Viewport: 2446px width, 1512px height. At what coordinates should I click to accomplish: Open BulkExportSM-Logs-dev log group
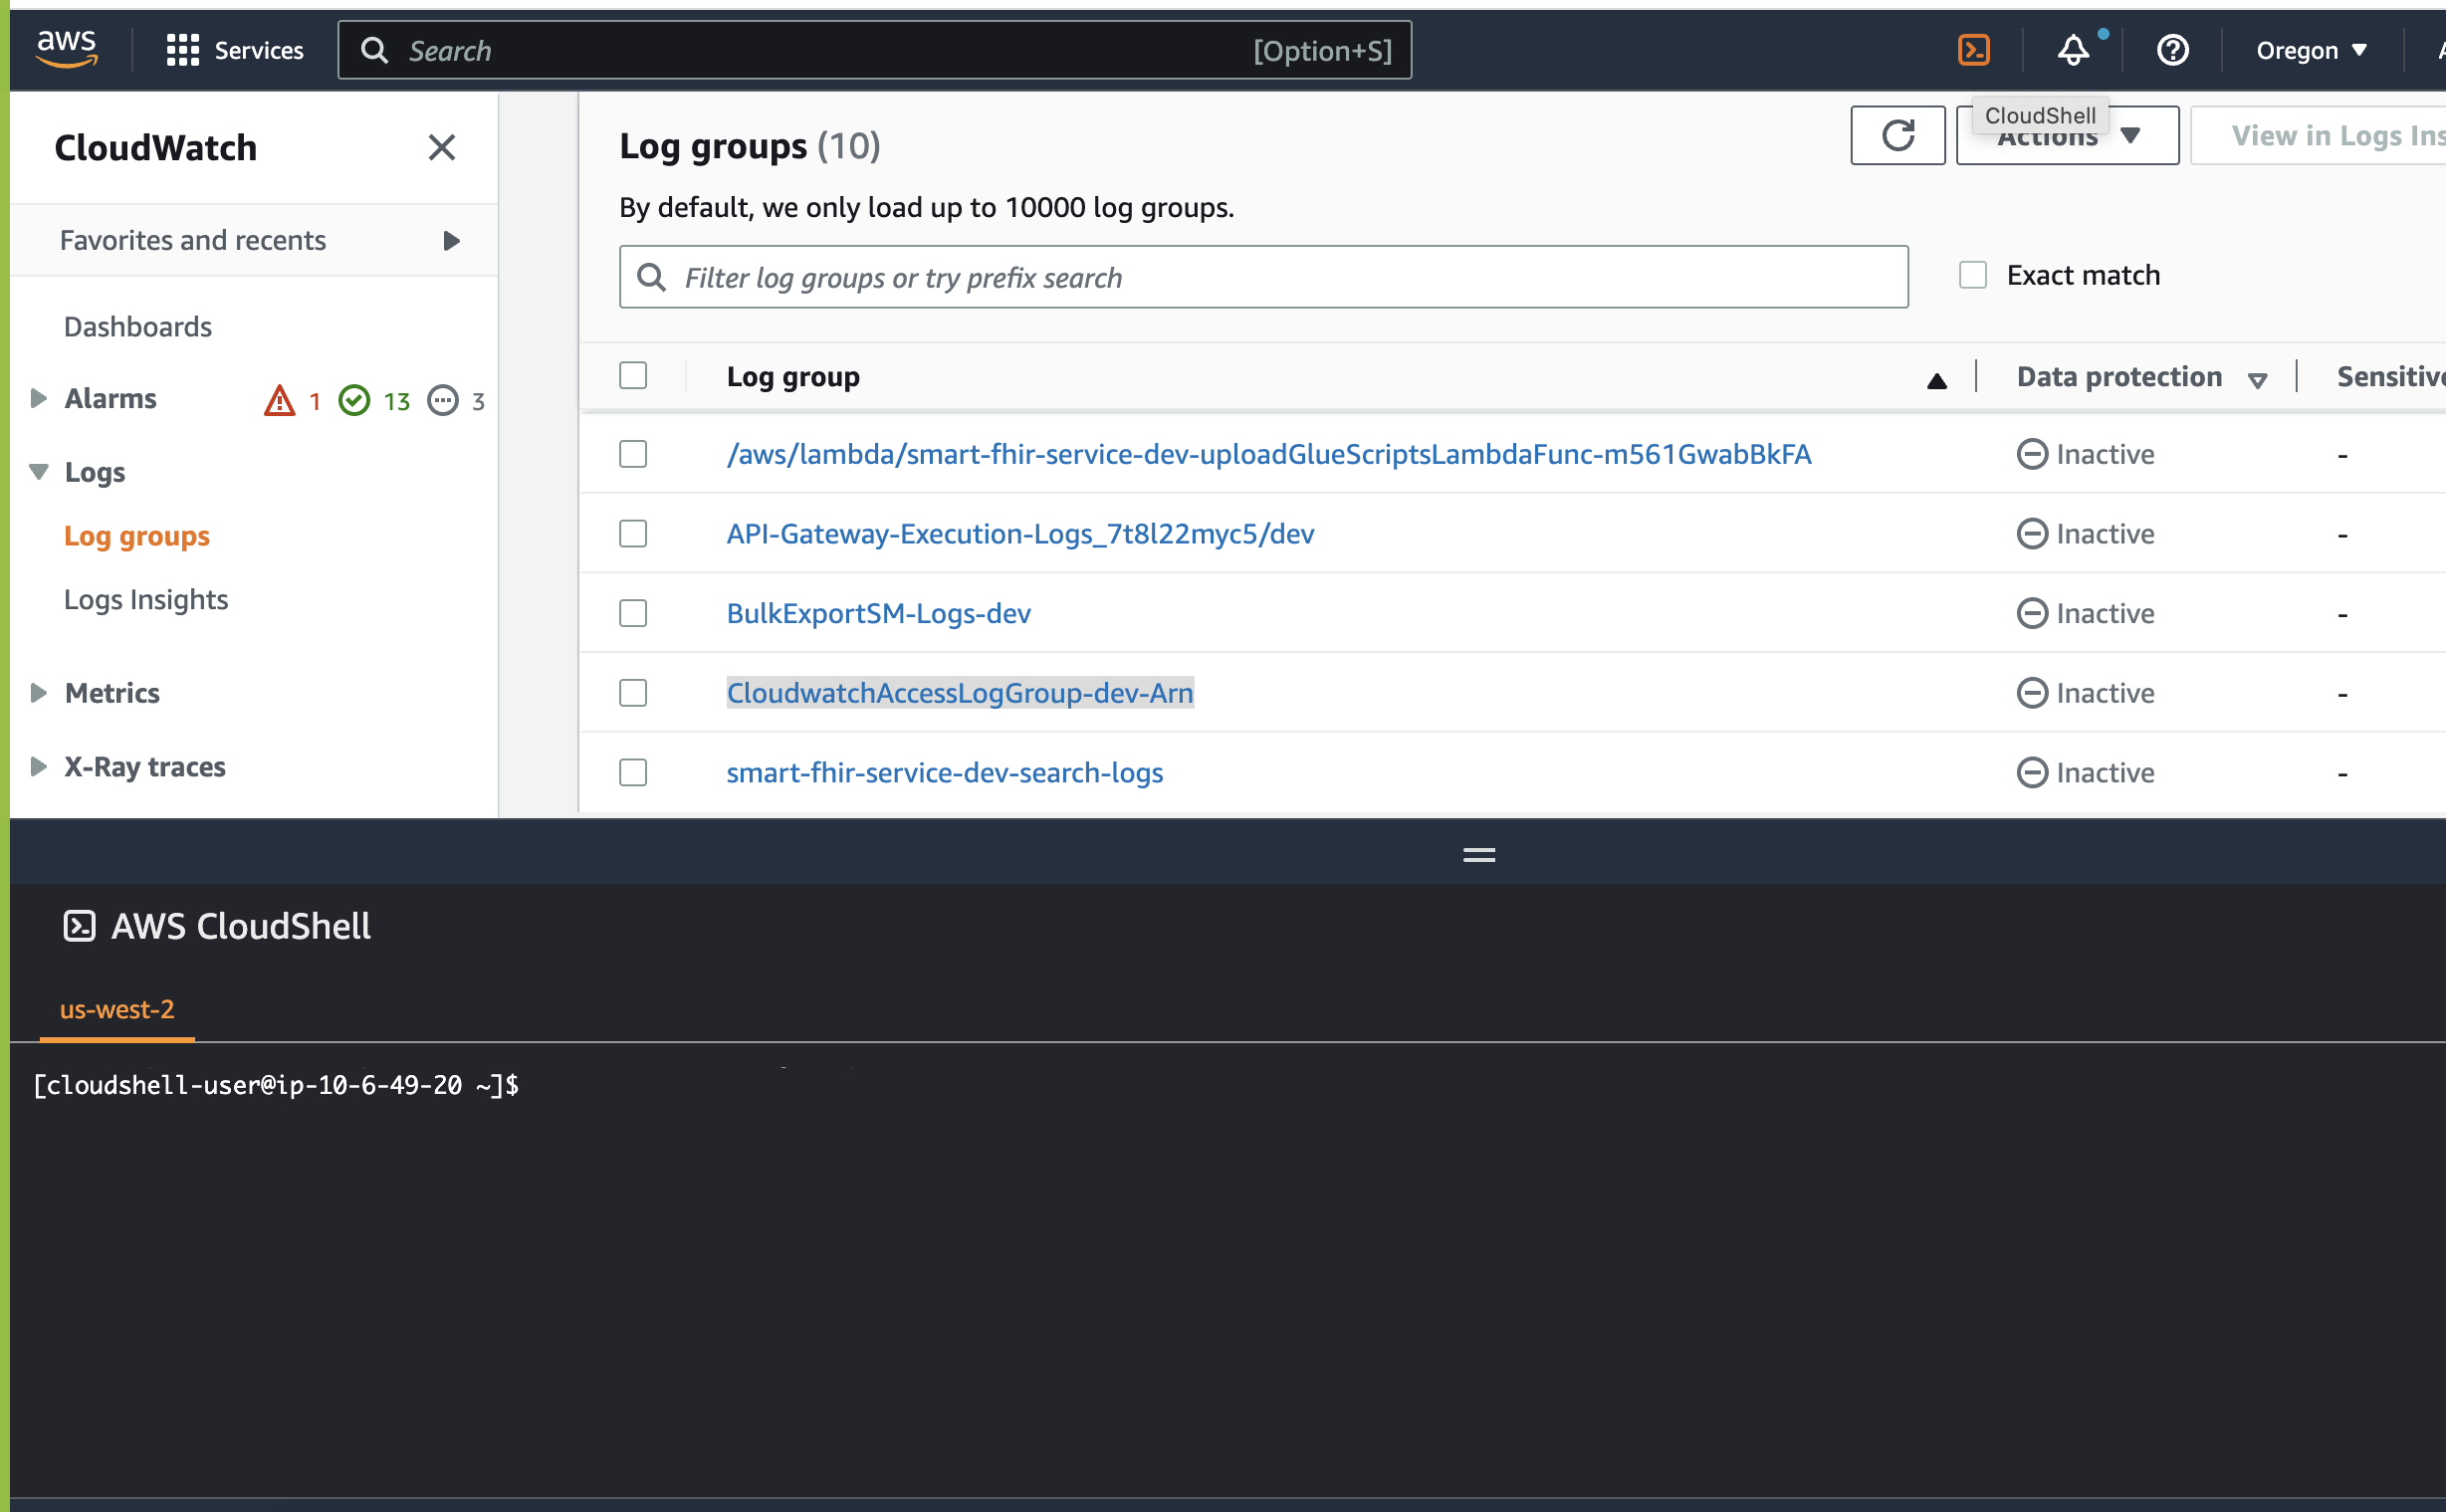[878, 613]
